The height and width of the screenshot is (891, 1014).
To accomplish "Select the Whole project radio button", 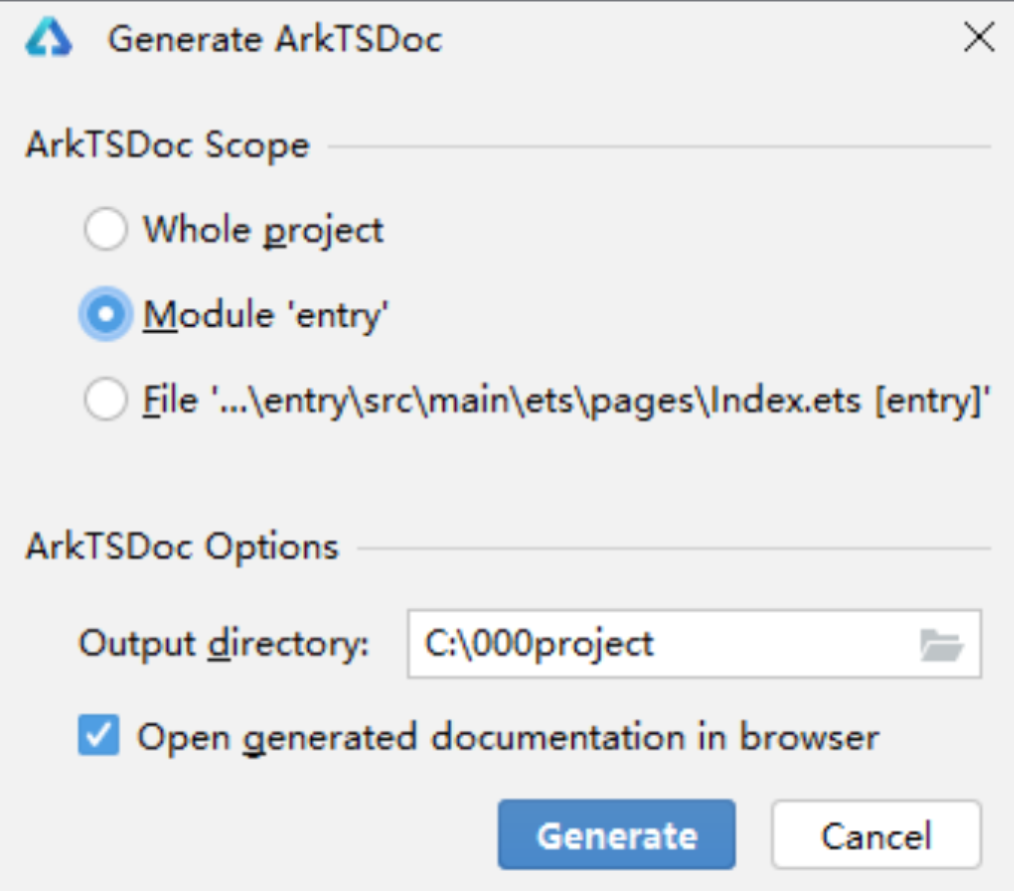I will tap(105, 230).
